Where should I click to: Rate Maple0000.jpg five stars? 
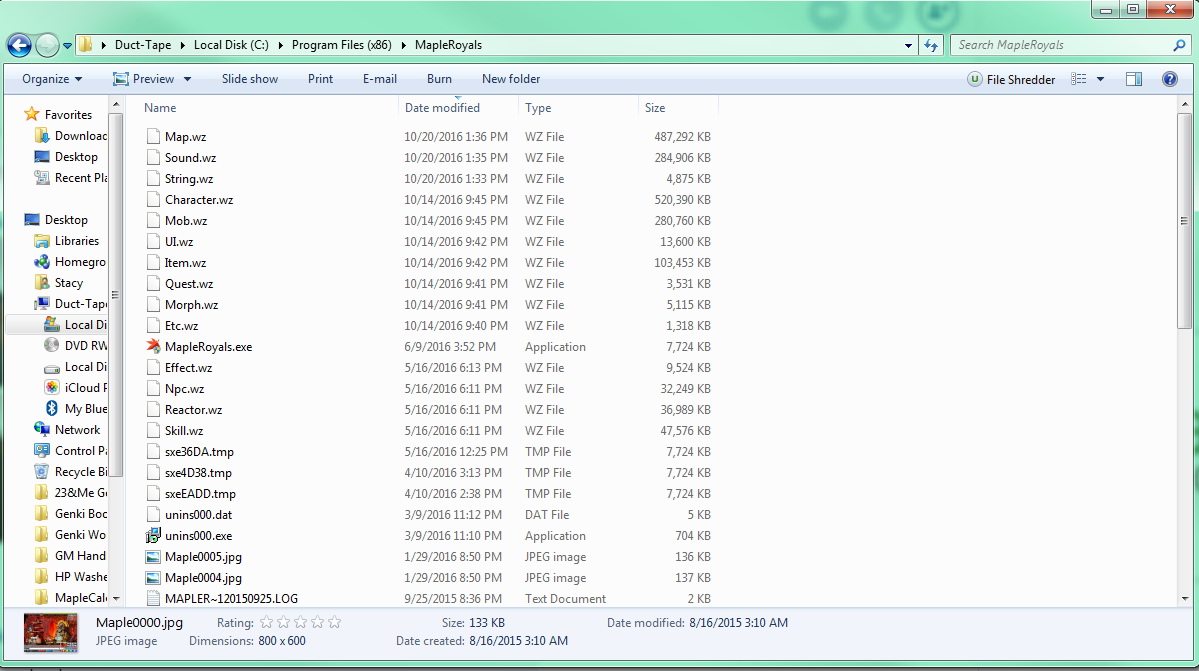point(334,622)
